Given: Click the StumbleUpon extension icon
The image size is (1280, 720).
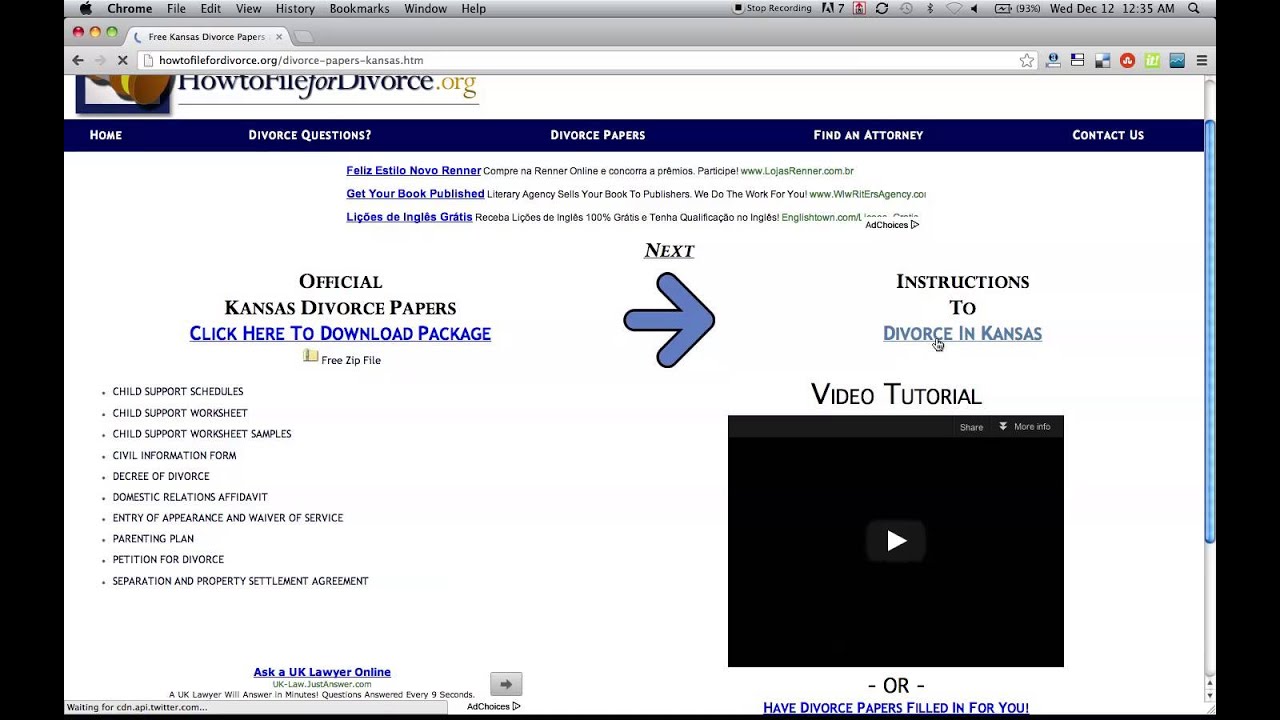Looking at the screenshot, I should [1127, 60].
